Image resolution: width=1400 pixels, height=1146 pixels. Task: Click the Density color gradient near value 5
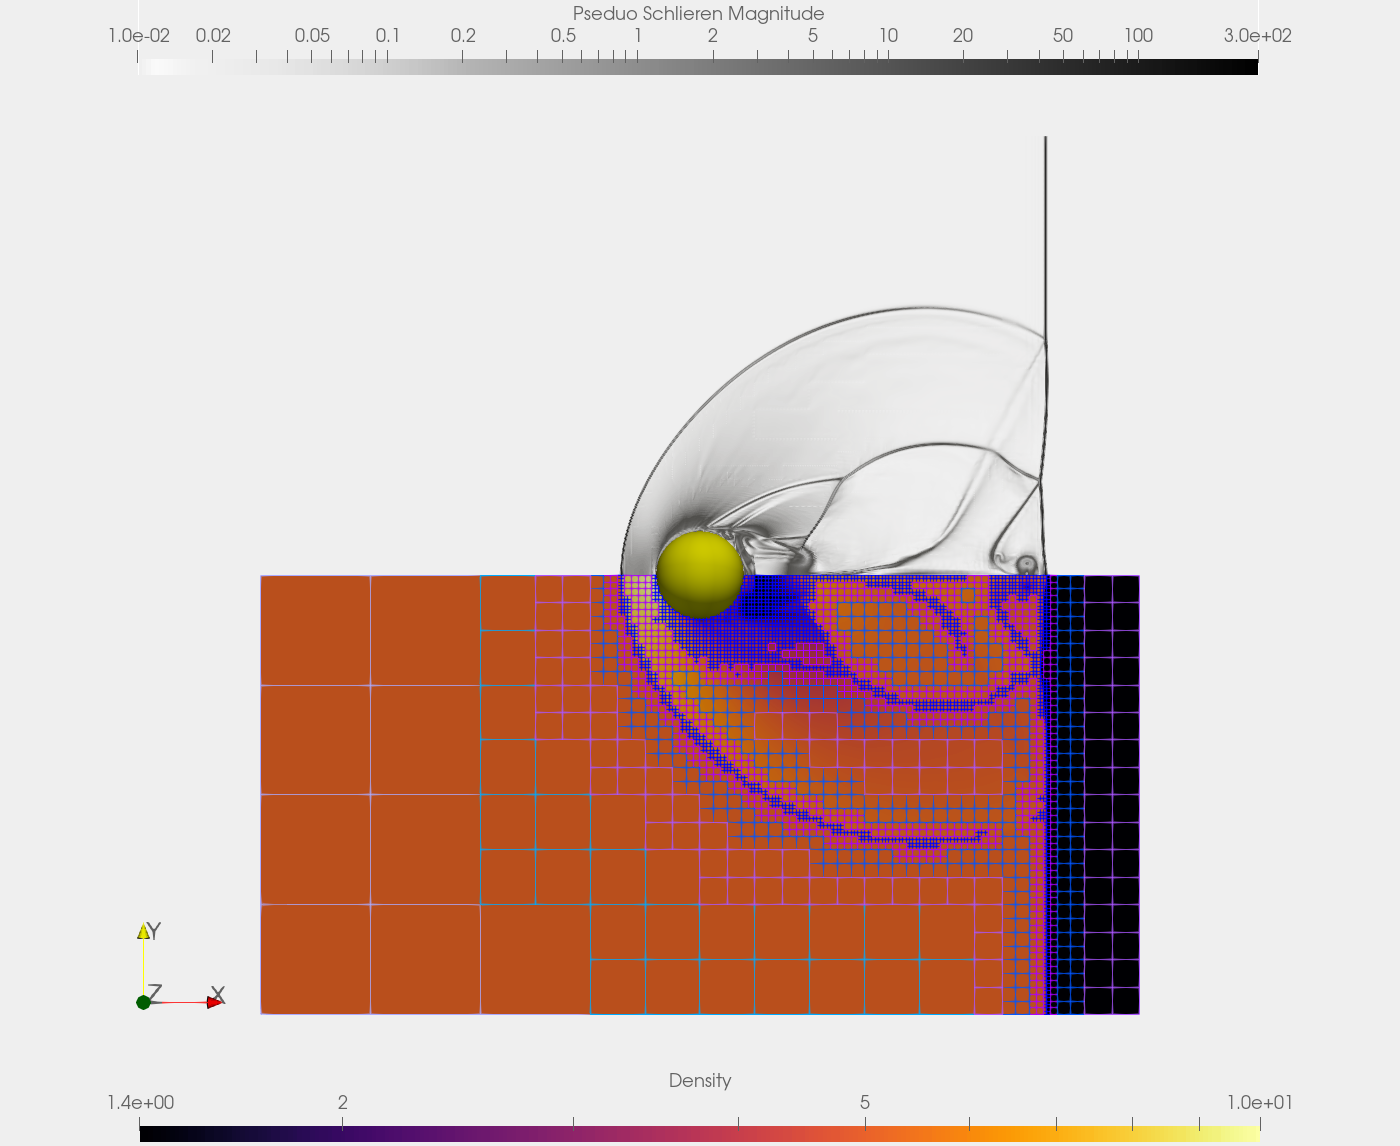coord(866,1135)
